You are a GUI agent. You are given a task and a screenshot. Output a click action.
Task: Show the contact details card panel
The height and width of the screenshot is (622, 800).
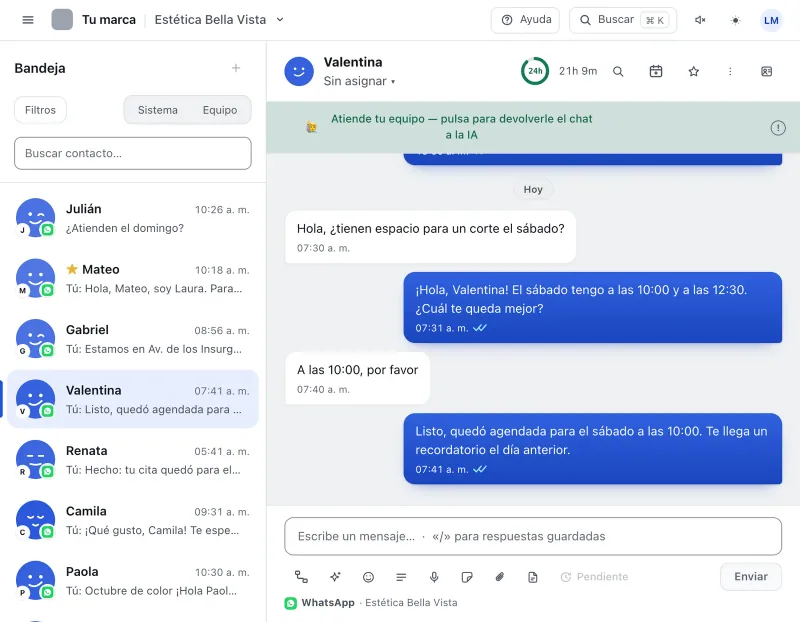click(766, 71)
